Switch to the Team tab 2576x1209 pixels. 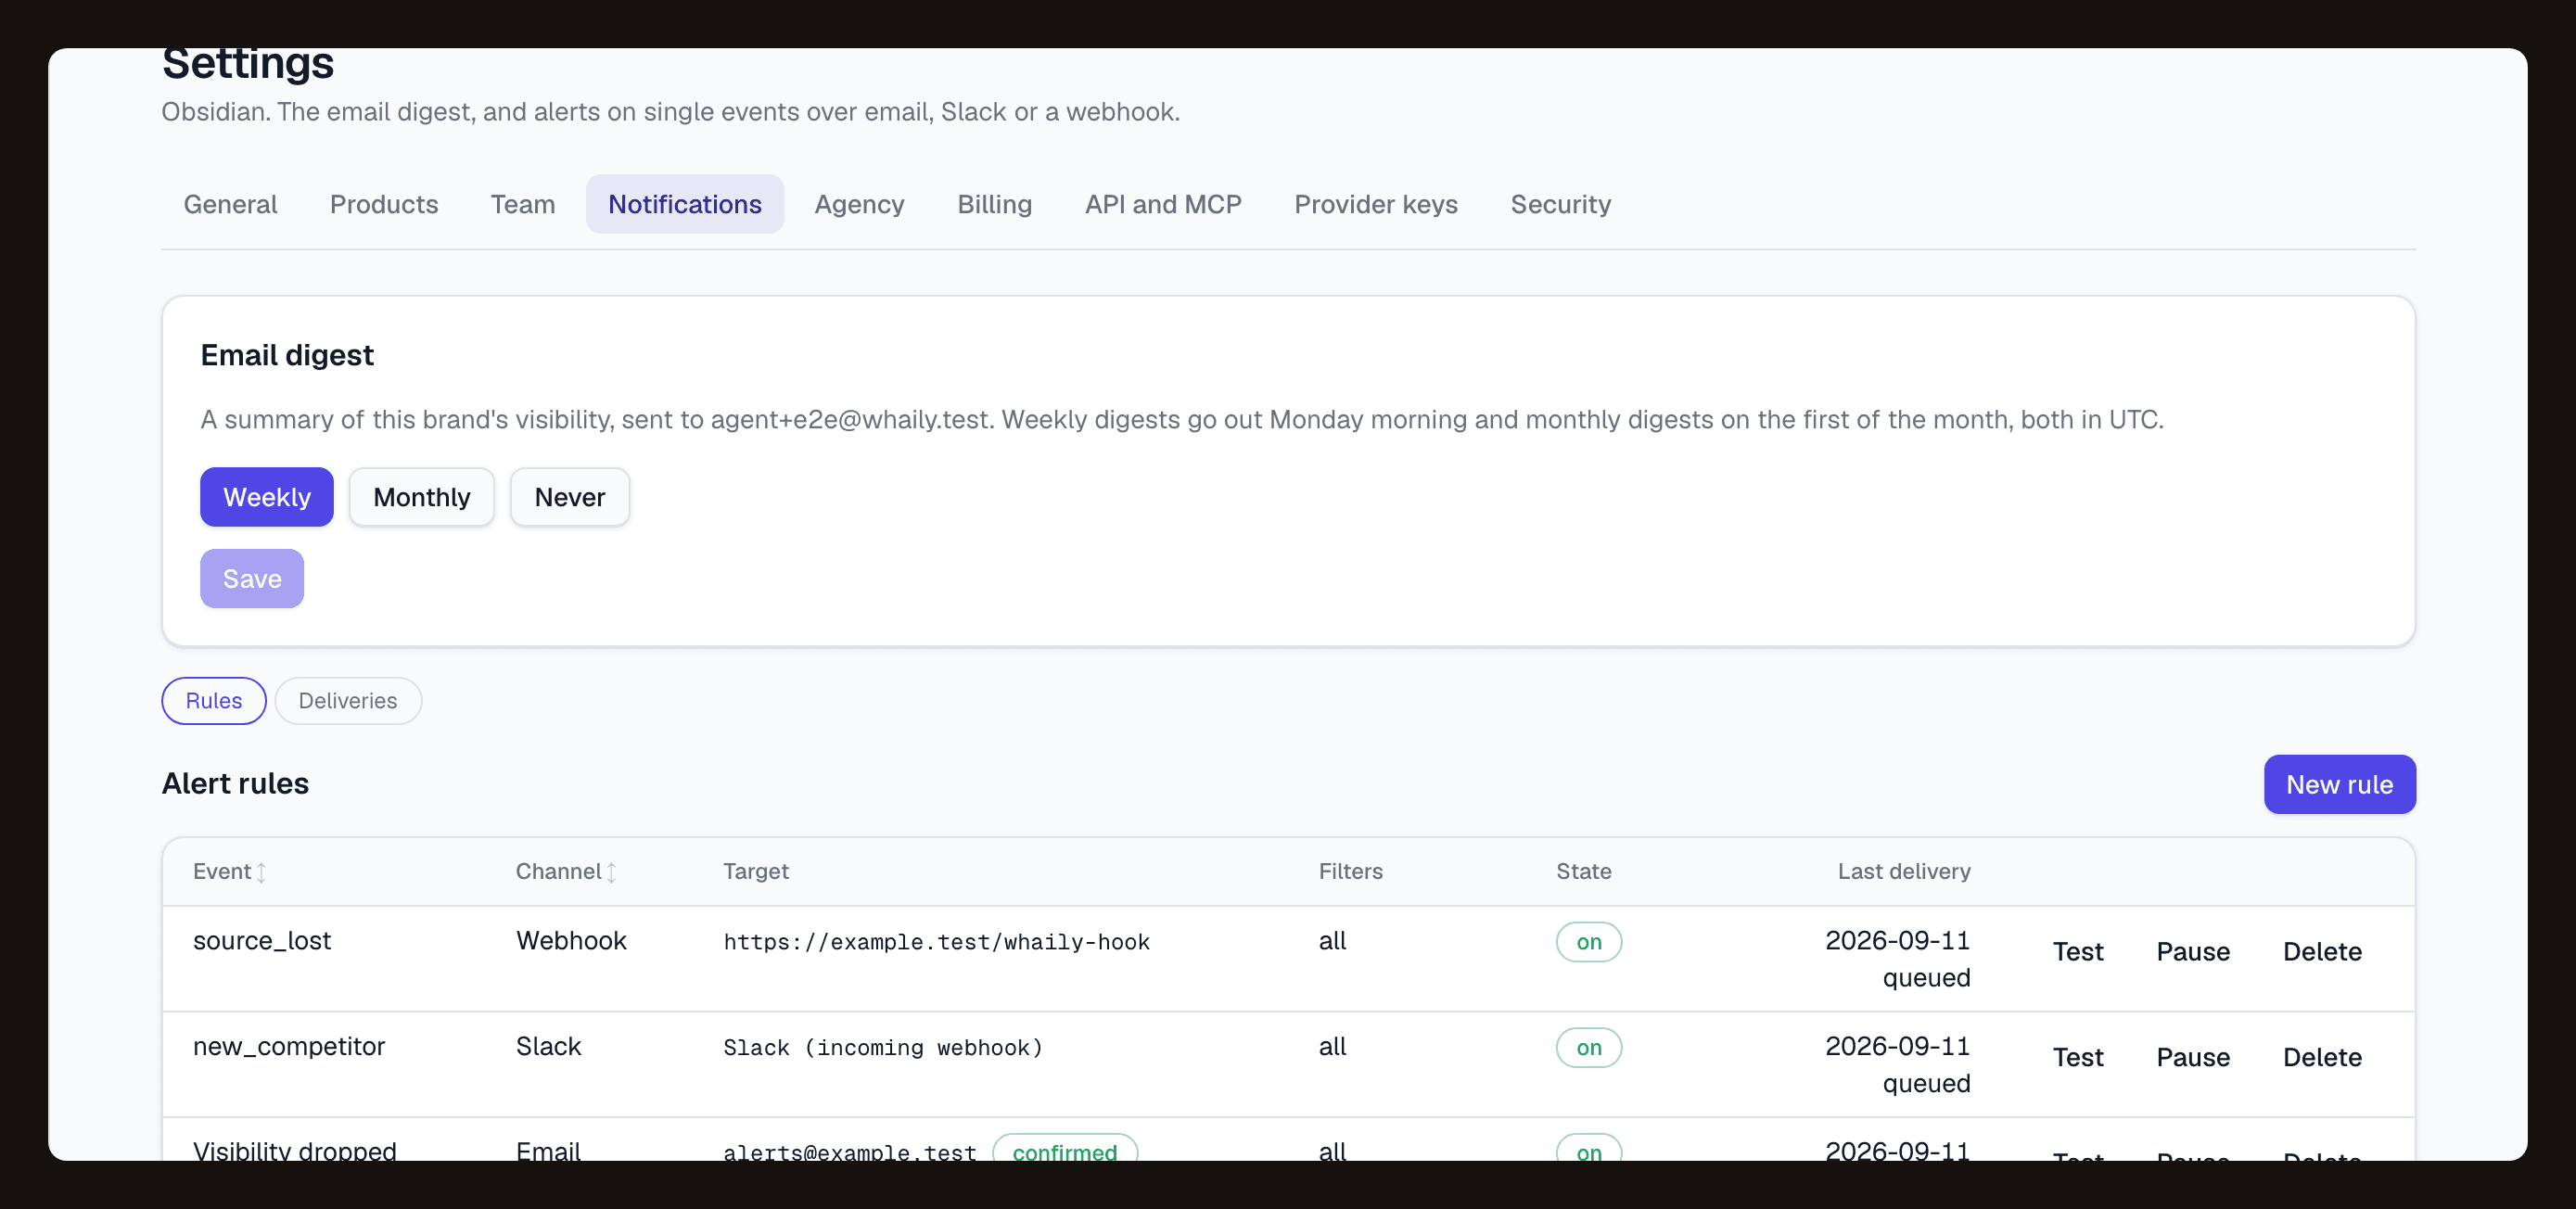point(522,204)
